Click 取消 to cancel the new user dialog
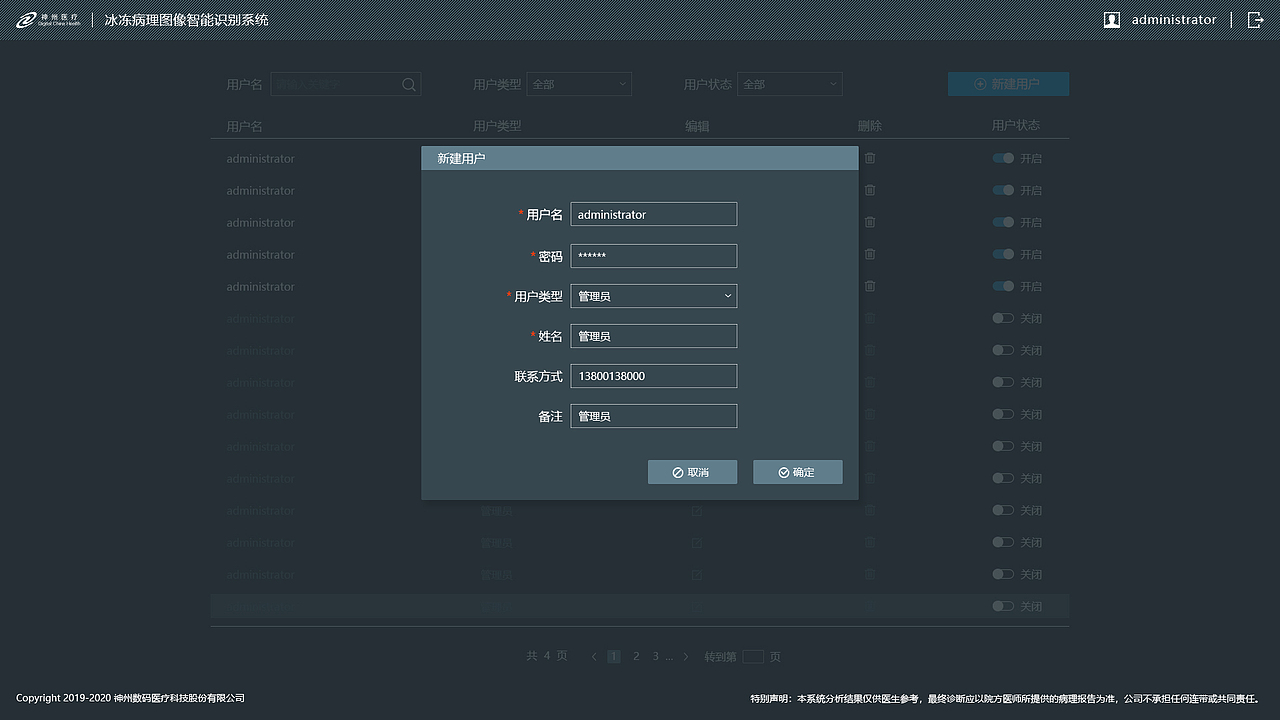 pyautogui.click(x=692, y=472)
